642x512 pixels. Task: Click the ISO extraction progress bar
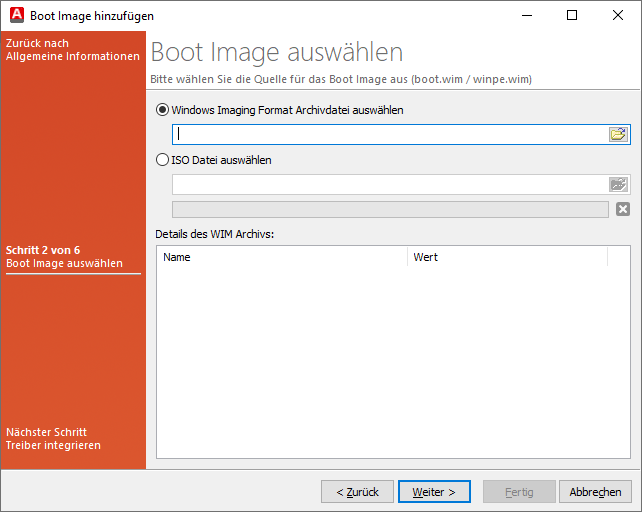(x=390, y=209)
